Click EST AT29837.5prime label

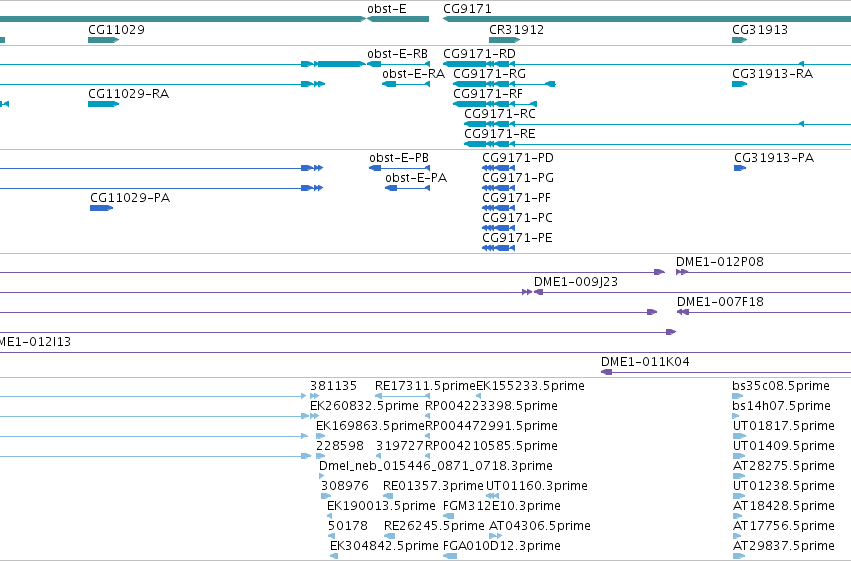pyautogui.click(x=784, y=546)
